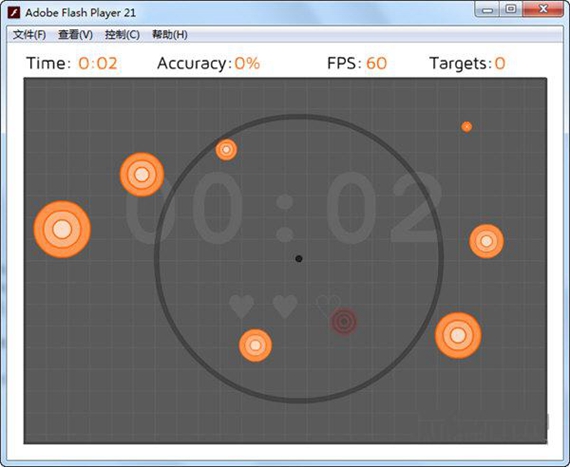Hit the orange target at bottom center
The width and height of the screenshot is (570, 467).
click(255, 345)
